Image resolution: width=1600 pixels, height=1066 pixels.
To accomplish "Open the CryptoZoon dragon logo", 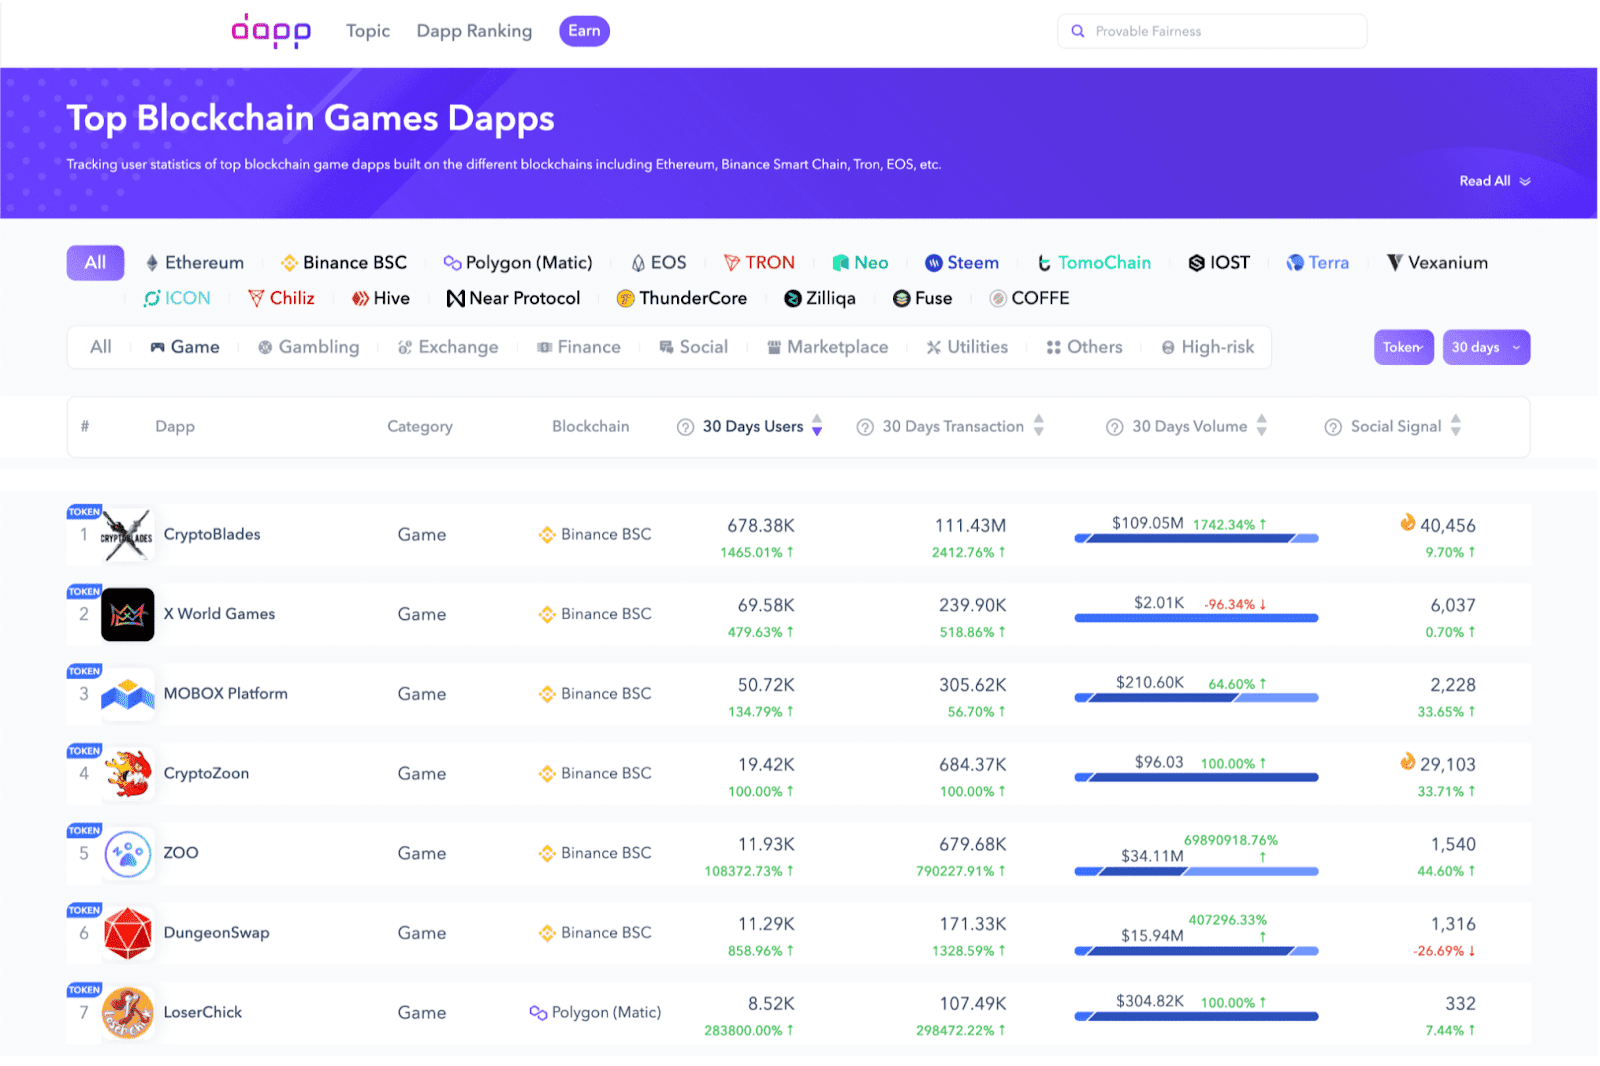I will (x=127, y=773).
